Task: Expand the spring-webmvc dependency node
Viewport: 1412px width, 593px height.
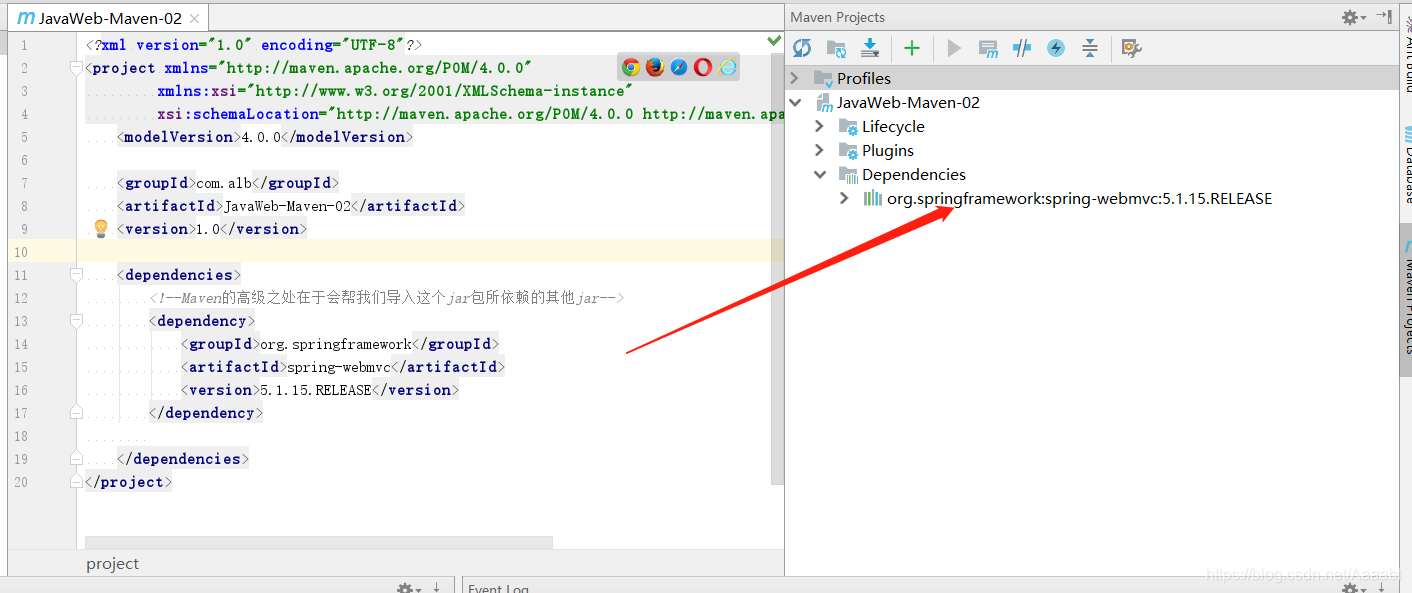Action: click(845, 198)
